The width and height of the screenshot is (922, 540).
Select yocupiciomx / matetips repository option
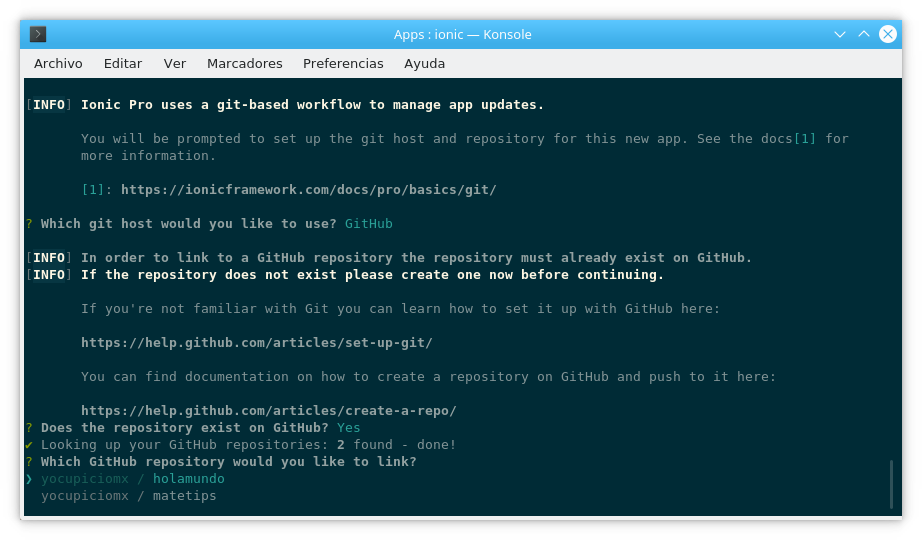click(x=128, y=496)
